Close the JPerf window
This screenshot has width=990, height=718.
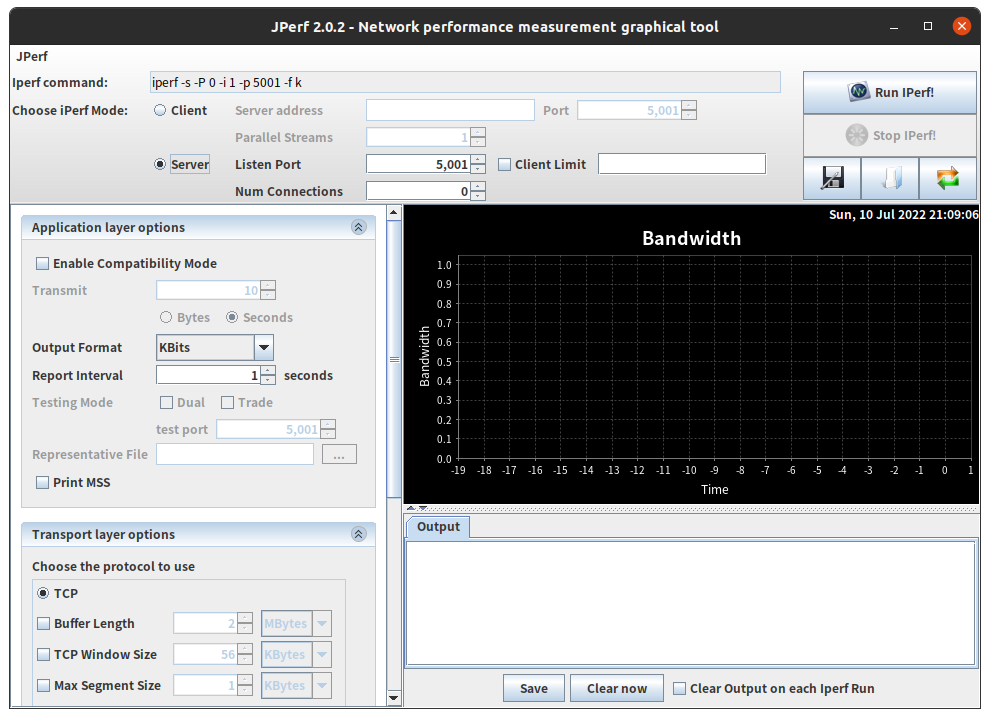coord(962,27)
